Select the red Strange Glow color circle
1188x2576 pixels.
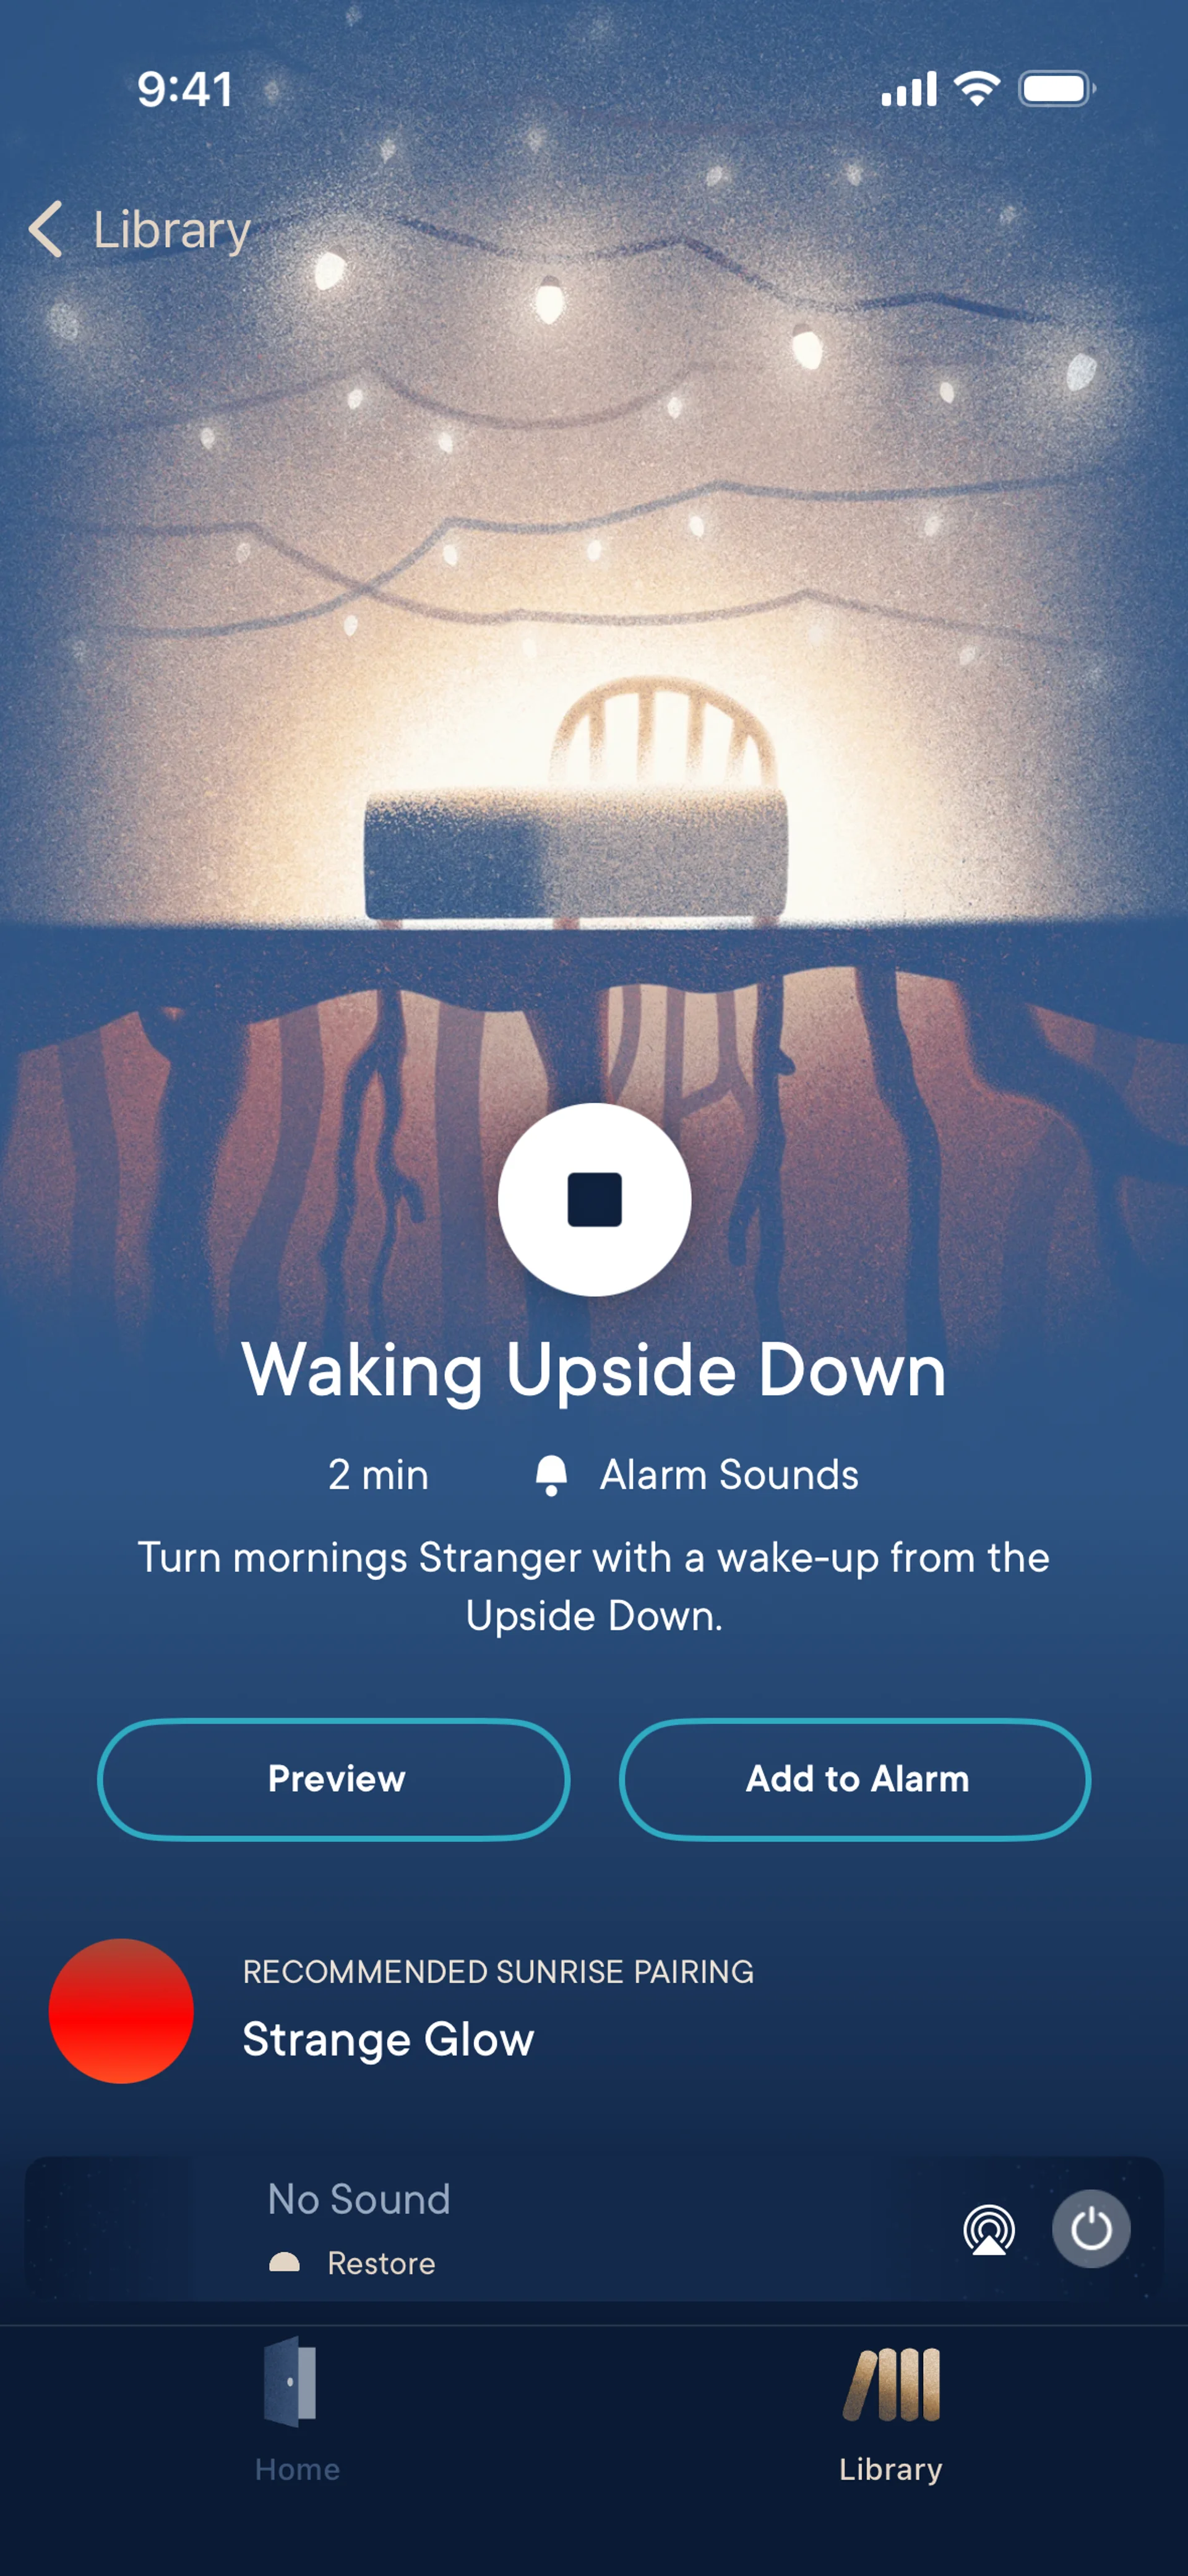(121, 2011)
